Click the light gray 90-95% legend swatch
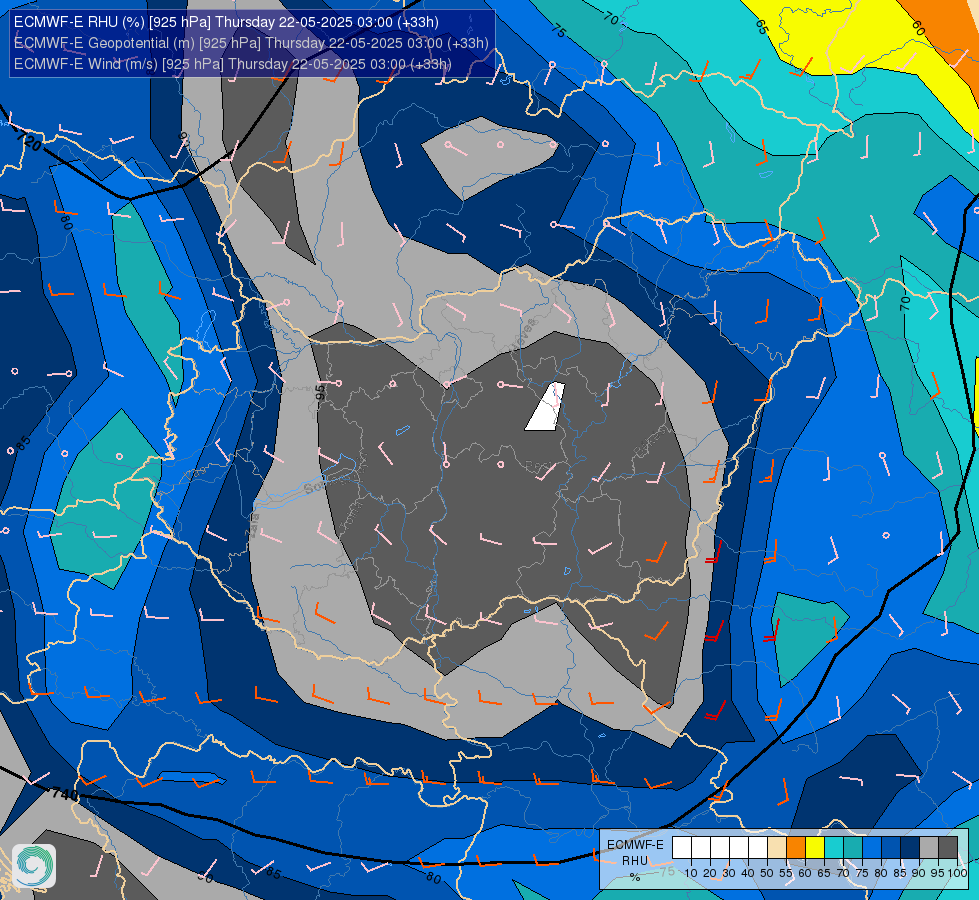This screenshot has width=979, height=900. click(x=929, y=848)
